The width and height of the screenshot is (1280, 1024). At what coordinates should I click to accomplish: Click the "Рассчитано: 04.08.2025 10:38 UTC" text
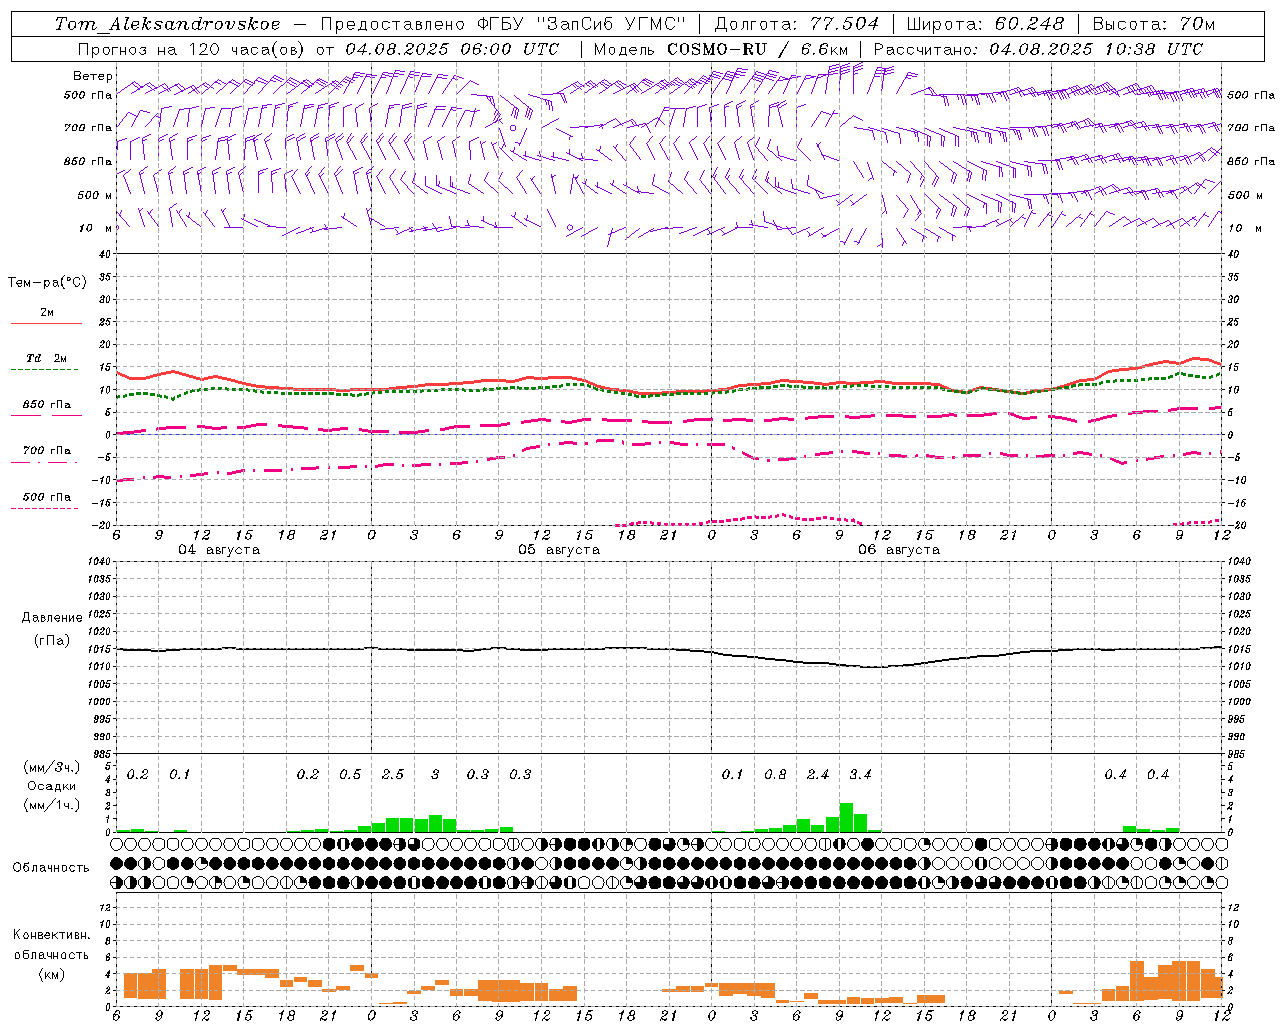1039,49
